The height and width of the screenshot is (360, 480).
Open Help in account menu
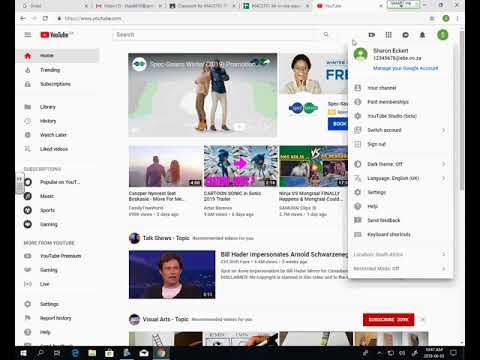400,206
